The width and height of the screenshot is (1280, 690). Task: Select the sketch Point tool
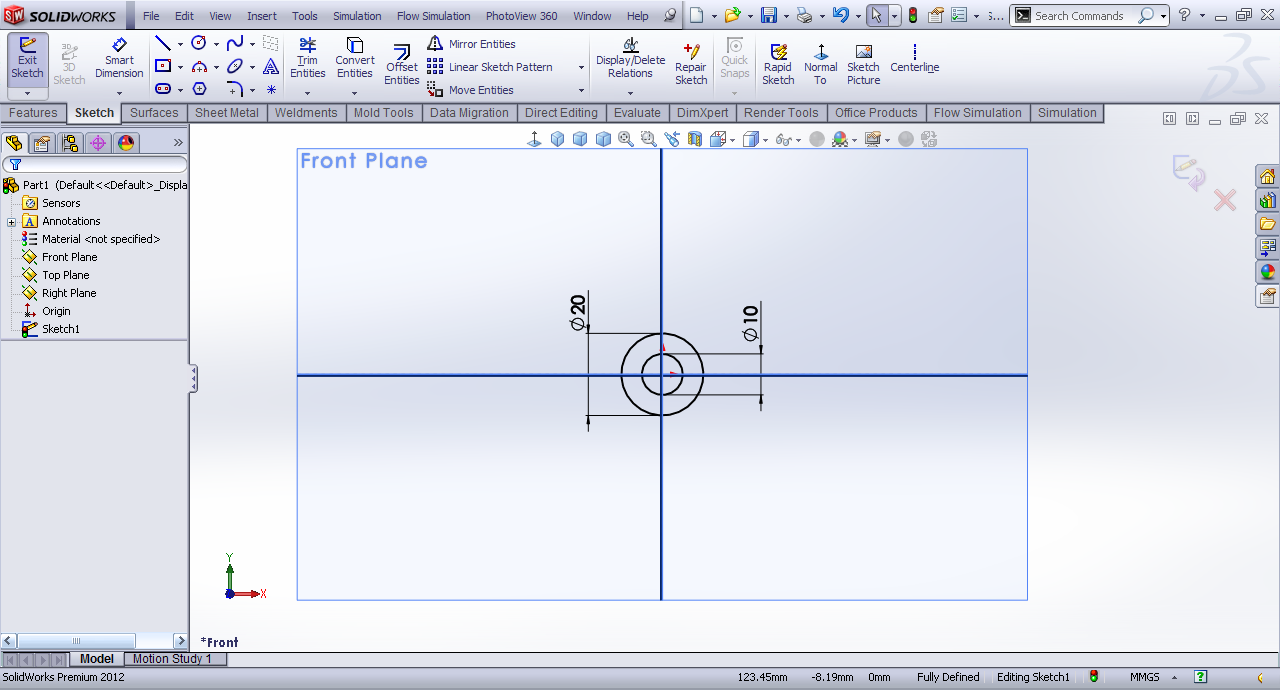pyautogui.click(x=271, y=89)
